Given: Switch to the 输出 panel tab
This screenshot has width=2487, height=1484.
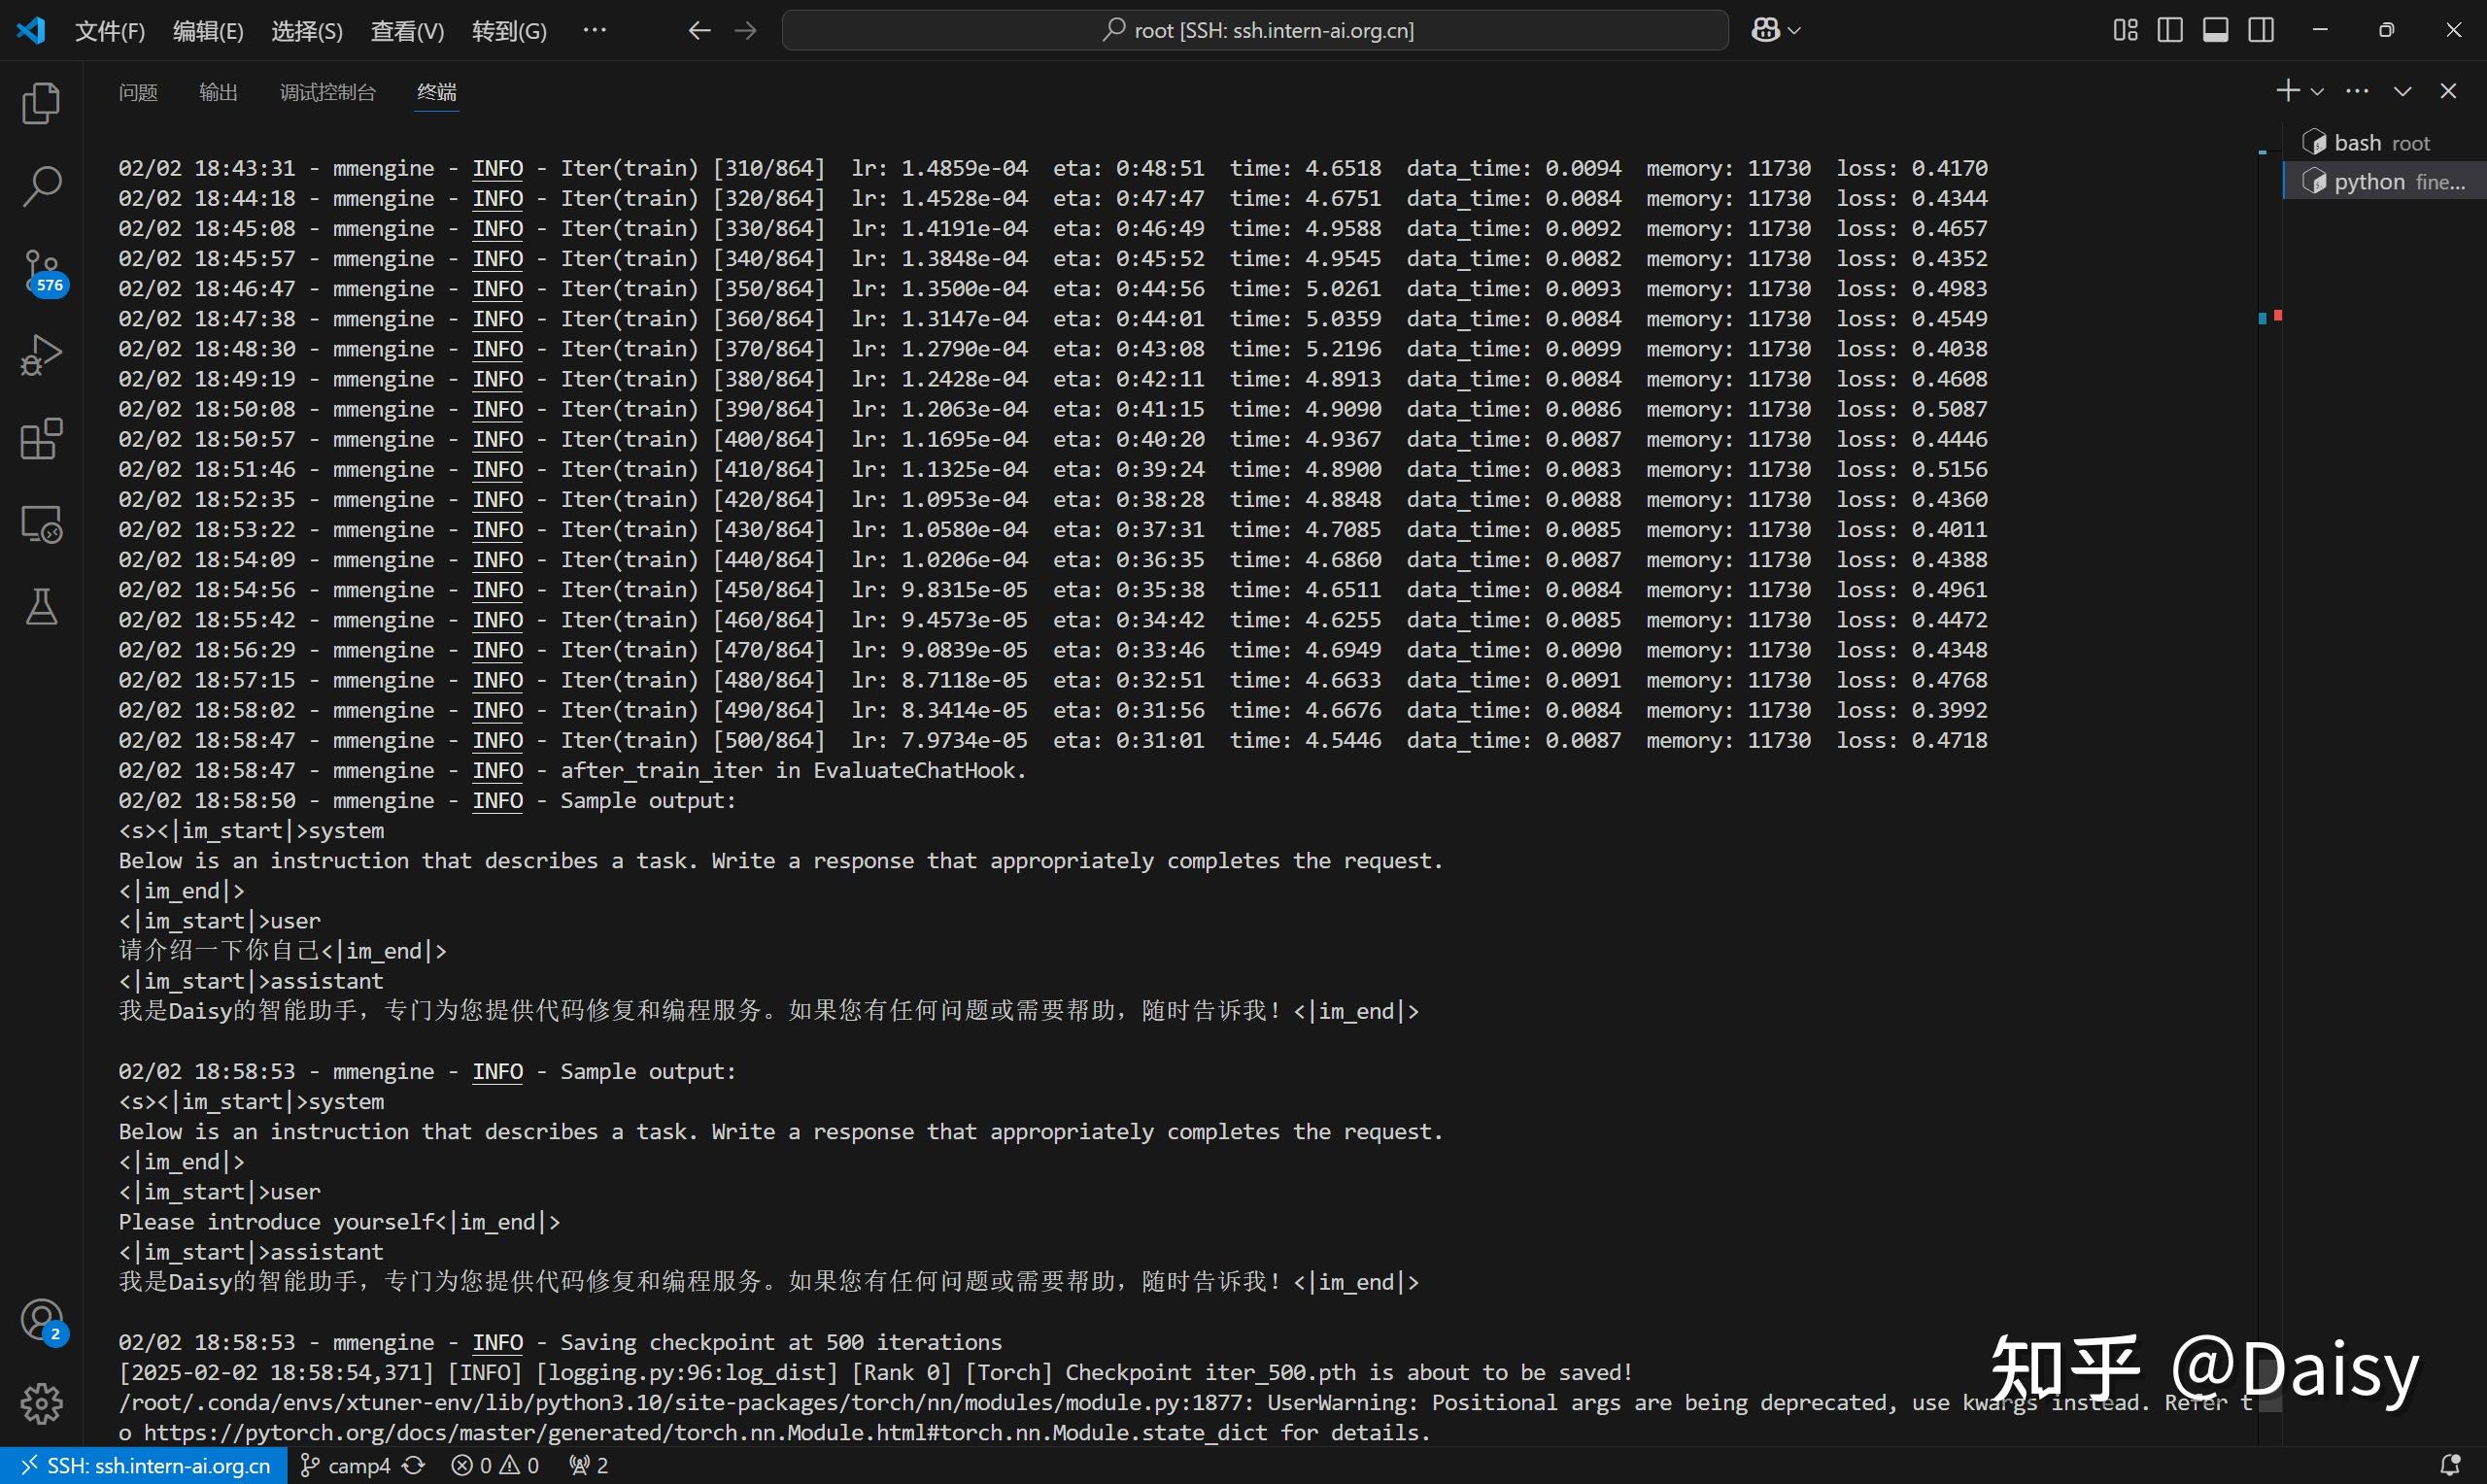Looking at the screenshot, I should pos(218,92).
